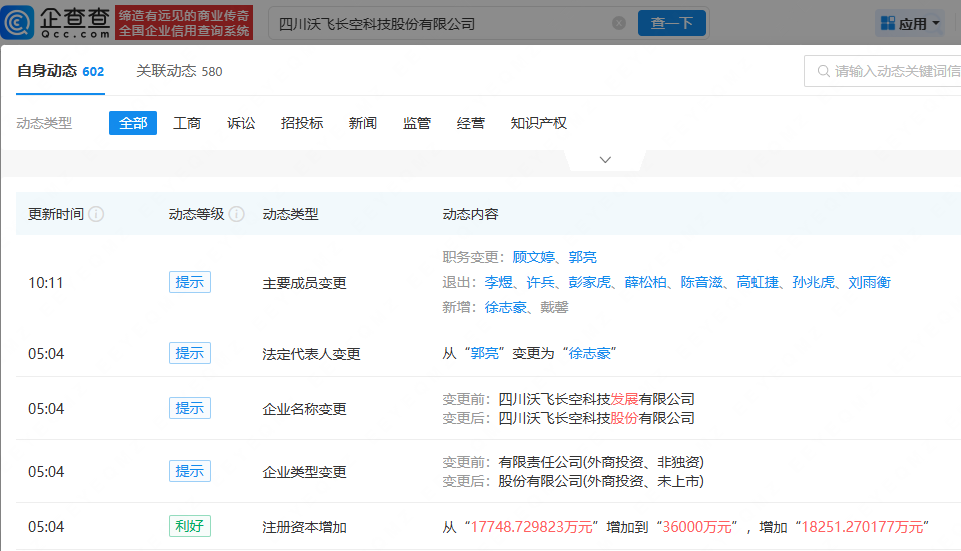Click magnifier icon in keyword search

[x=823, y=71]
